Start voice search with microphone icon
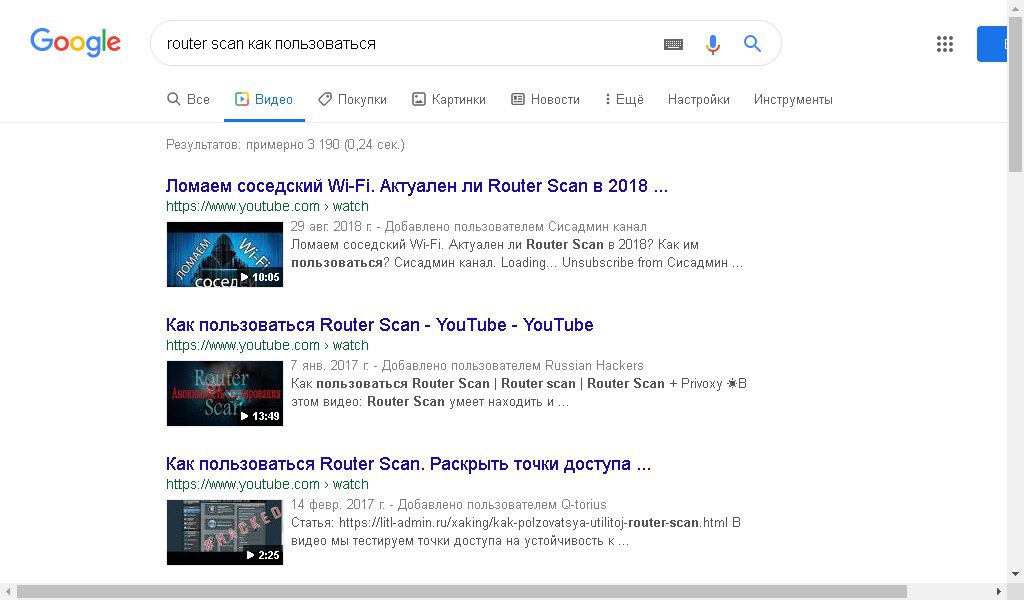The height and width of the screenshot is (600, 1024). [712, 44]
